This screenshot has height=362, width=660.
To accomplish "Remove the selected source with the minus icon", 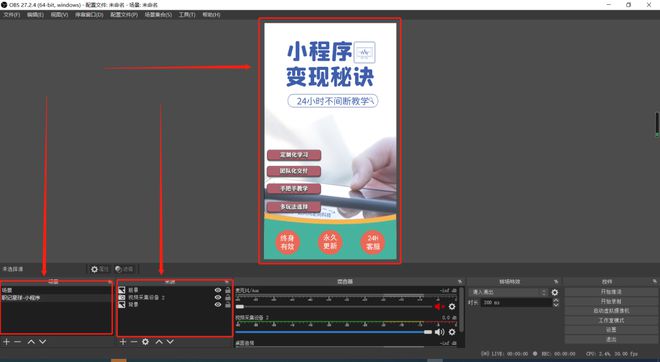I will (134, 342).
